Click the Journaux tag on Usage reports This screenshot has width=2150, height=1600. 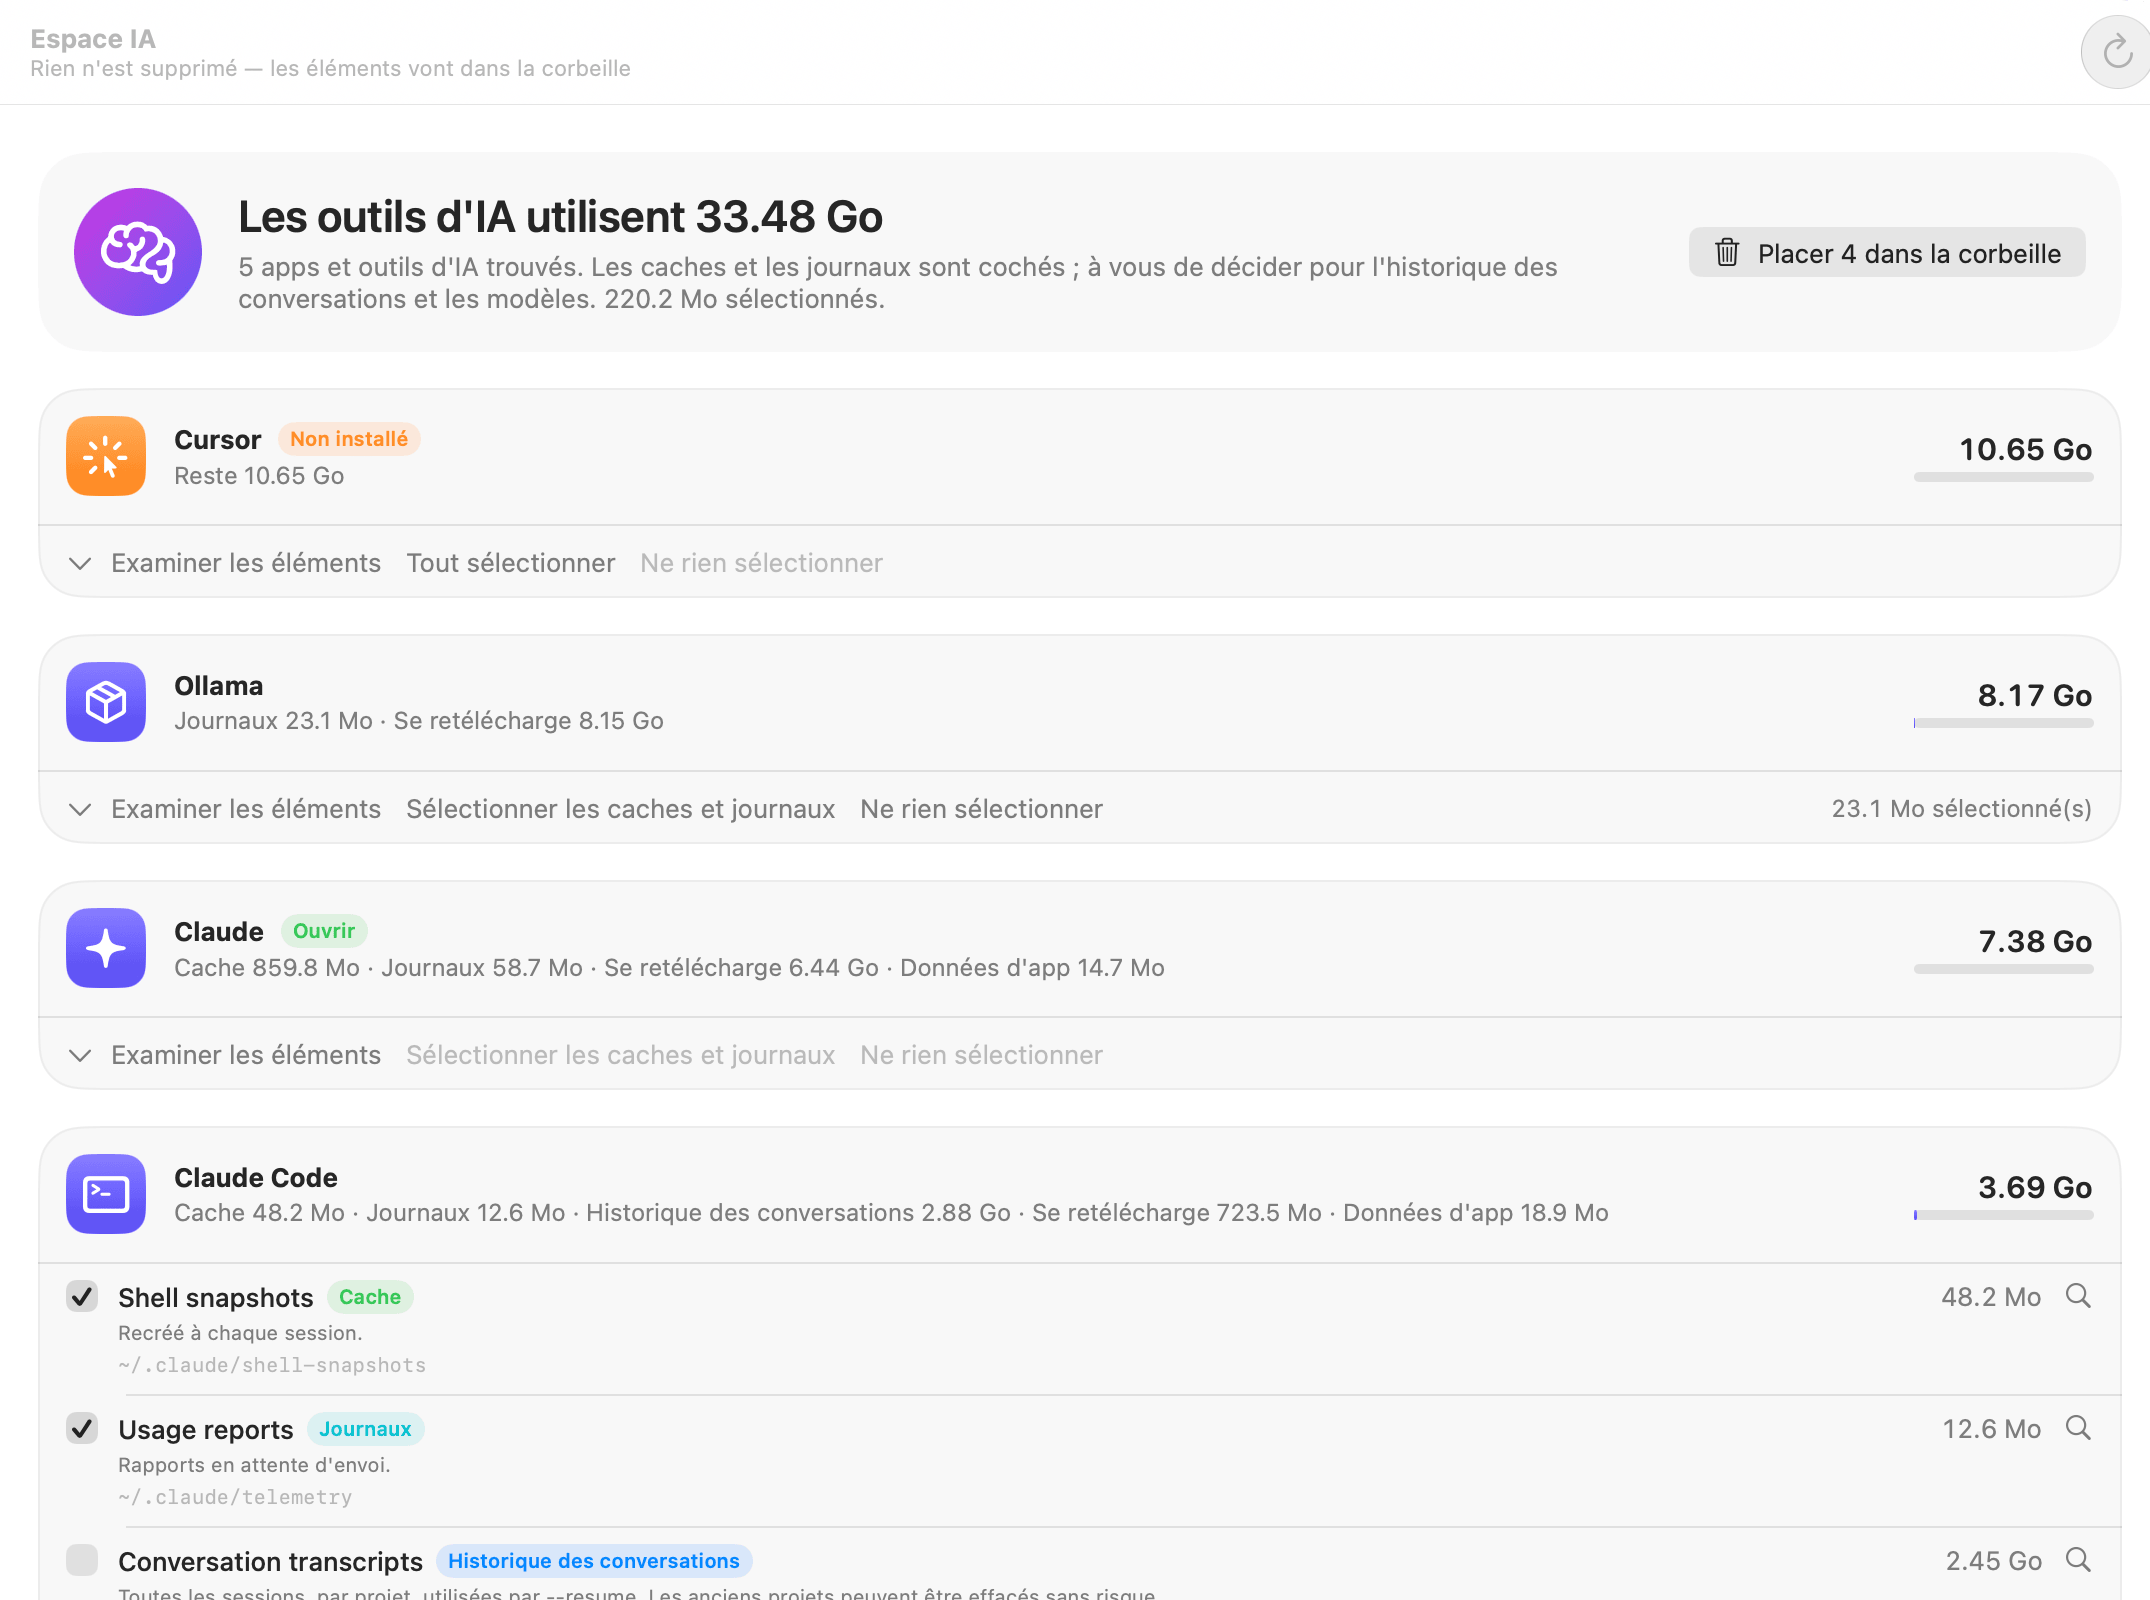pyautogui.click(x=365, y=1429)
